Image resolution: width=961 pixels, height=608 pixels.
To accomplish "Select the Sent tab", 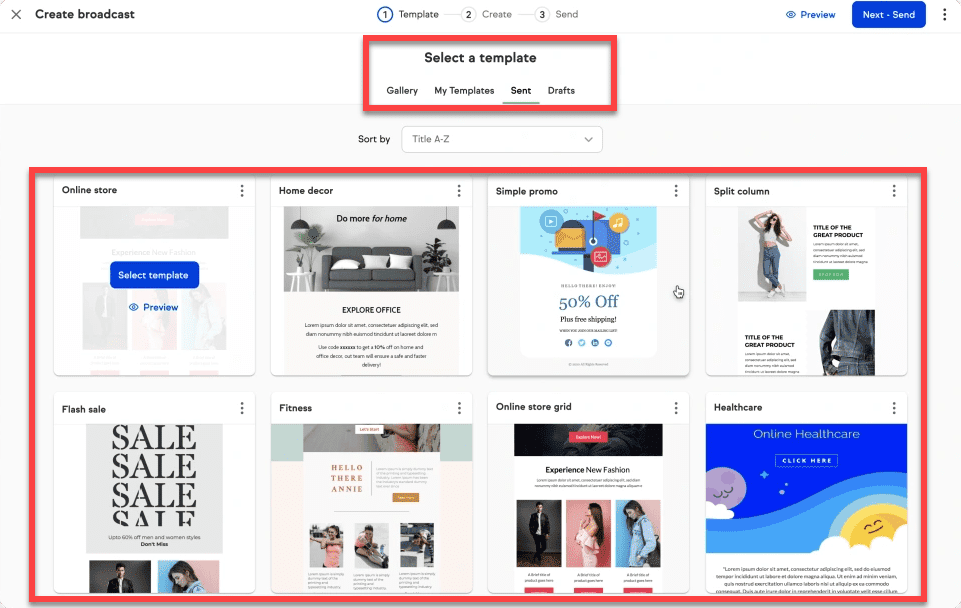I will [521, 90].
